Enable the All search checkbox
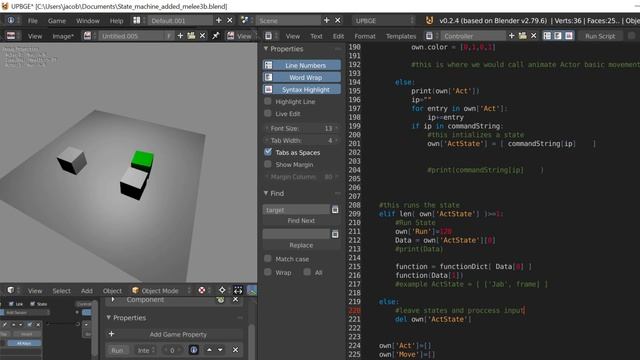 [307, 272]
